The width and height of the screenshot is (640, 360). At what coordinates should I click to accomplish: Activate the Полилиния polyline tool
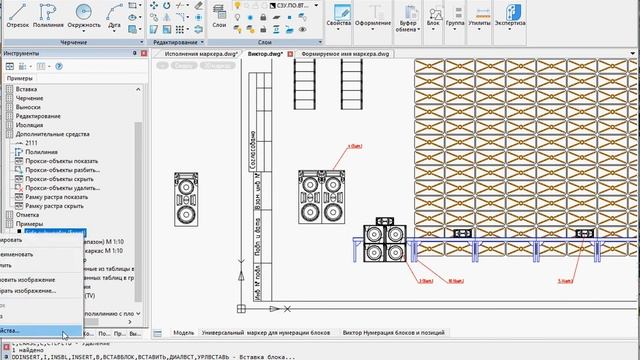pyautogui.click(x=48, y=16)
